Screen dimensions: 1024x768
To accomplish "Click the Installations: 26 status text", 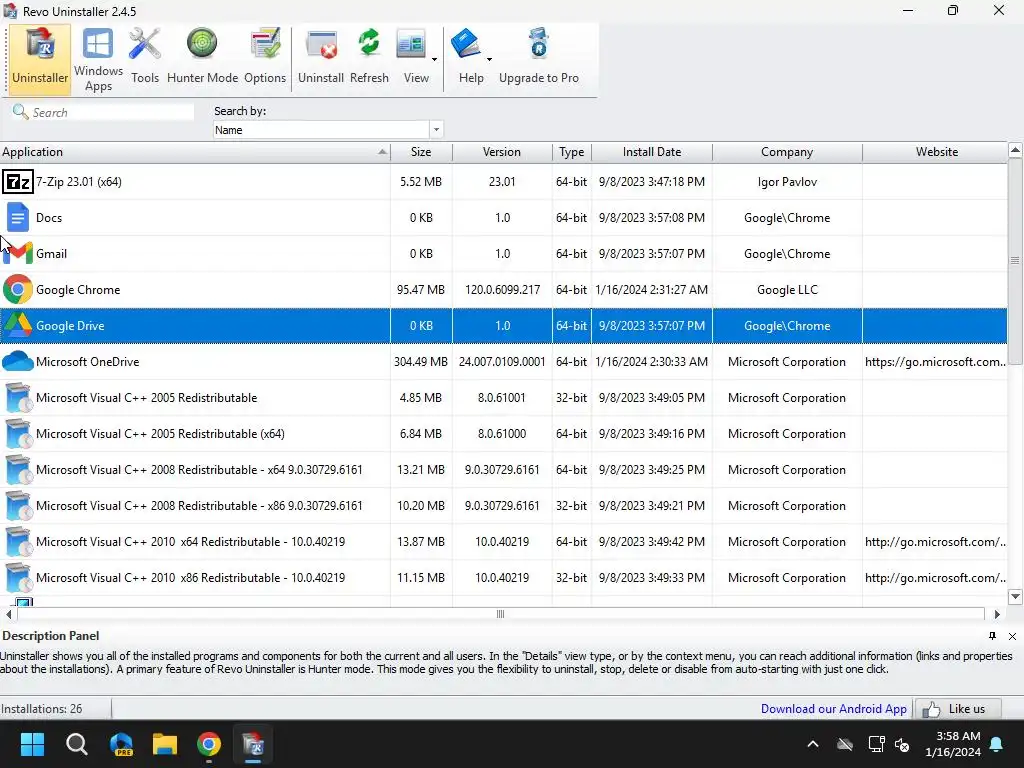I will [42, 709].
